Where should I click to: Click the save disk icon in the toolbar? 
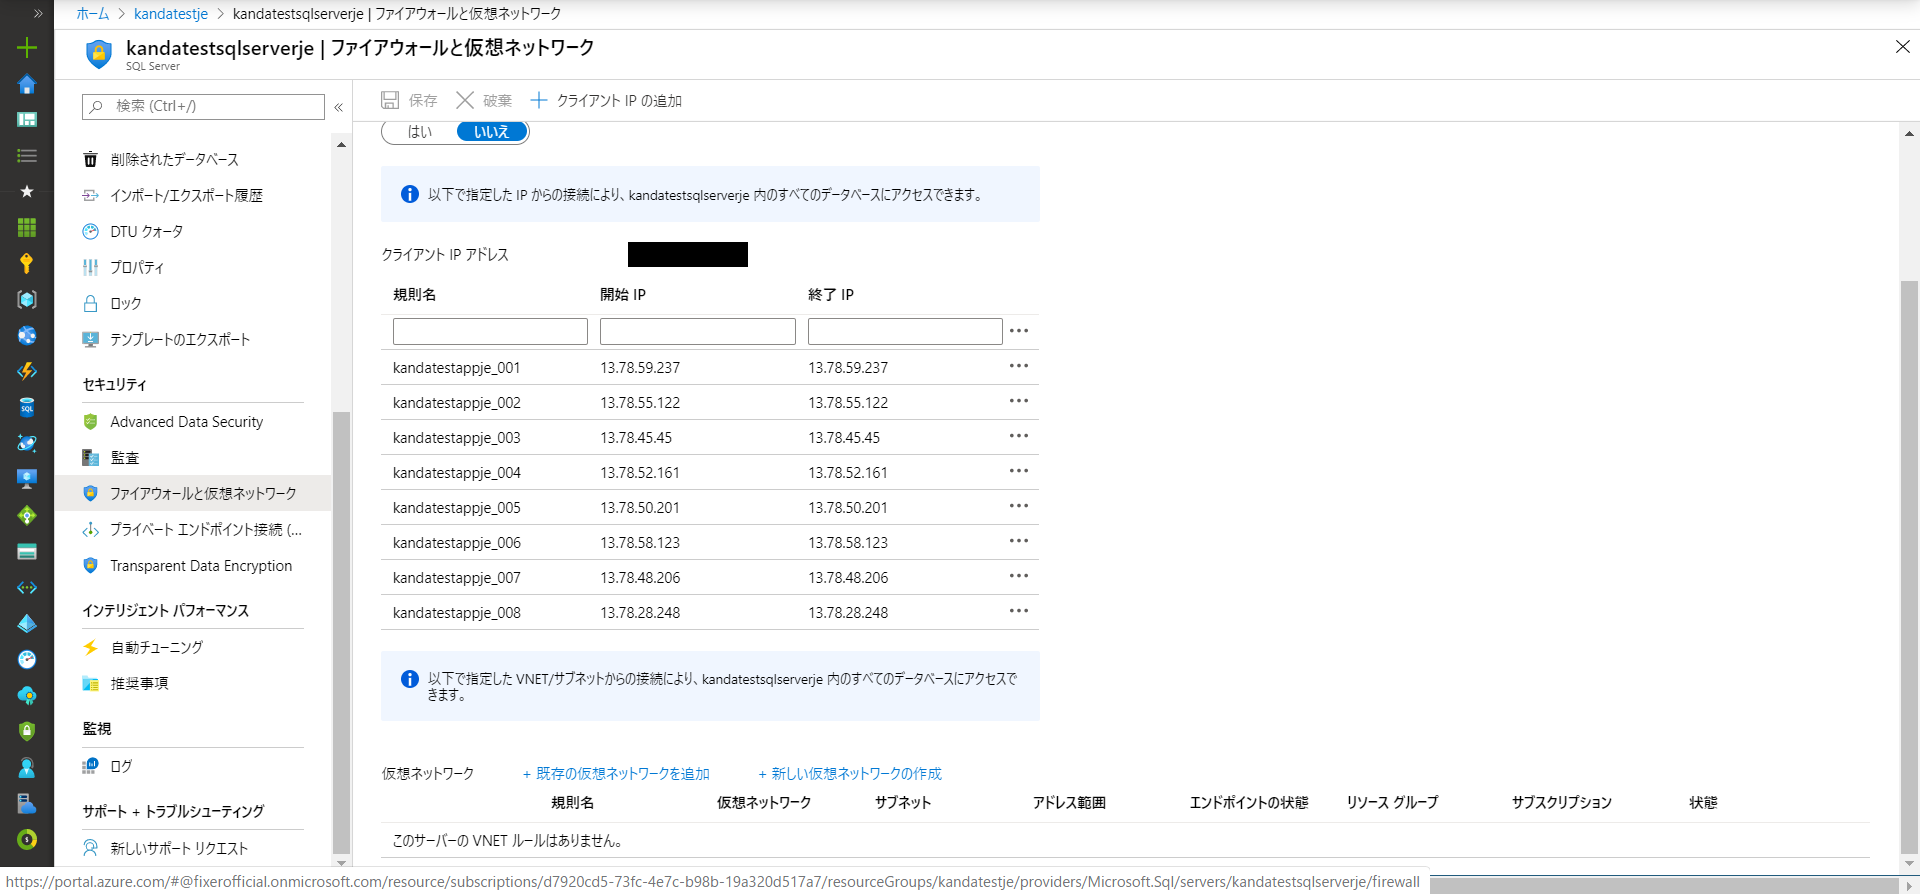[x=390, y=100]
